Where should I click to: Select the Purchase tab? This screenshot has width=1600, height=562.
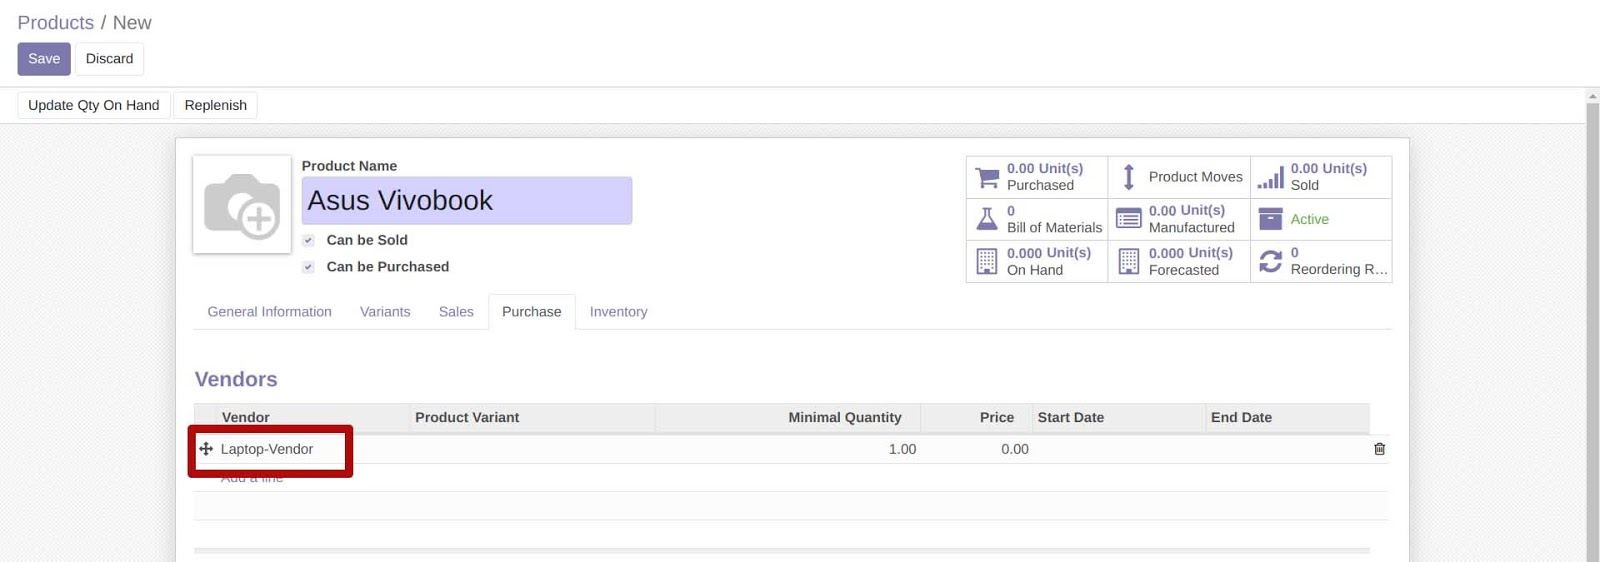532,312
